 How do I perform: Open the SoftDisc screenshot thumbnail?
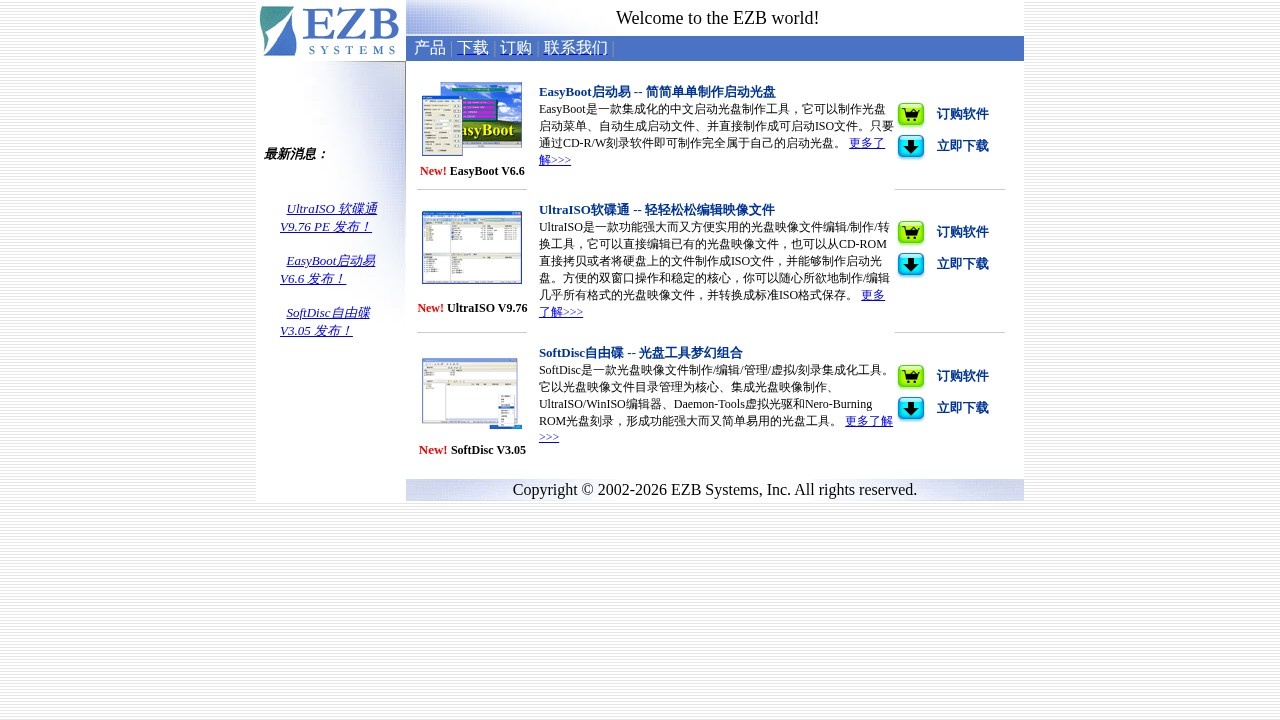tap(472, 393)
